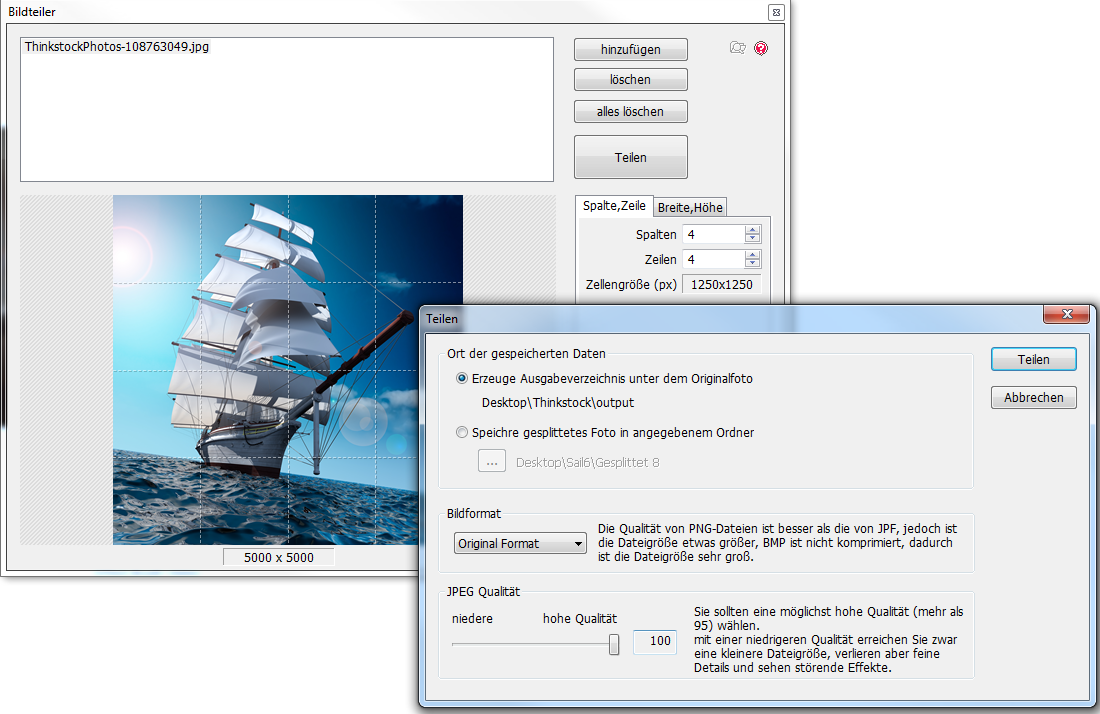
Task: Select 'Erzeuge Ausgabeverzeichnis unter dem Originalfoto' option
Action: click(461, 379)
